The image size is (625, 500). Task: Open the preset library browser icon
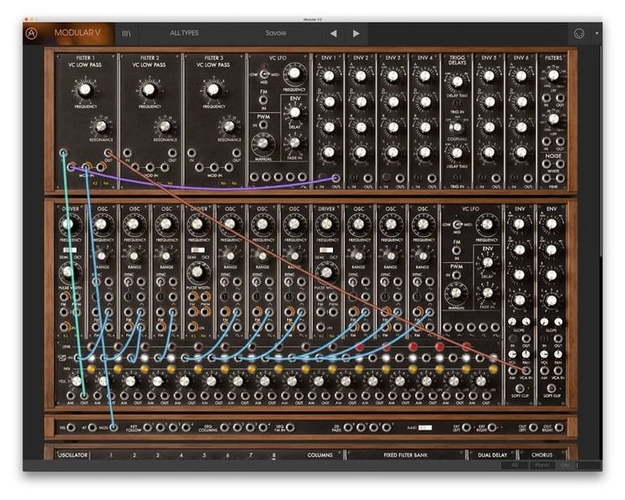[126, 33]
